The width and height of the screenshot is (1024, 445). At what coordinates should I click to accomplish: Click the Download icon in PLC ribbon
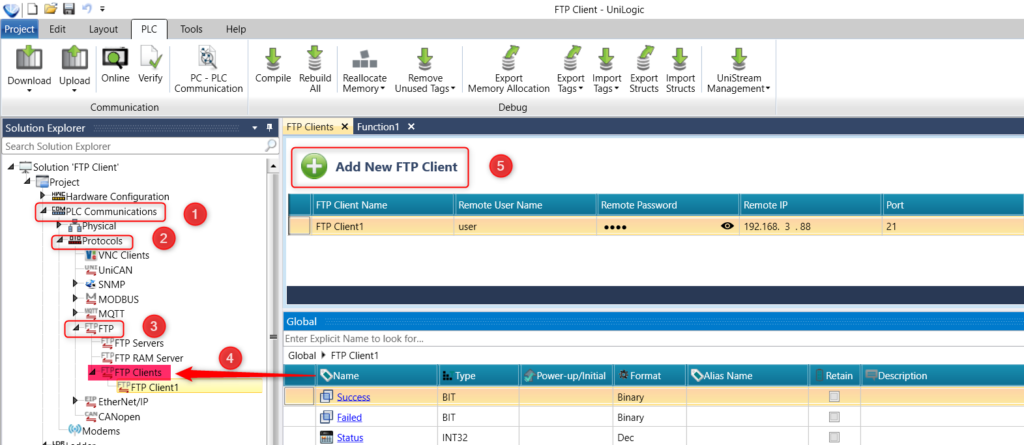tap(29, 58)
